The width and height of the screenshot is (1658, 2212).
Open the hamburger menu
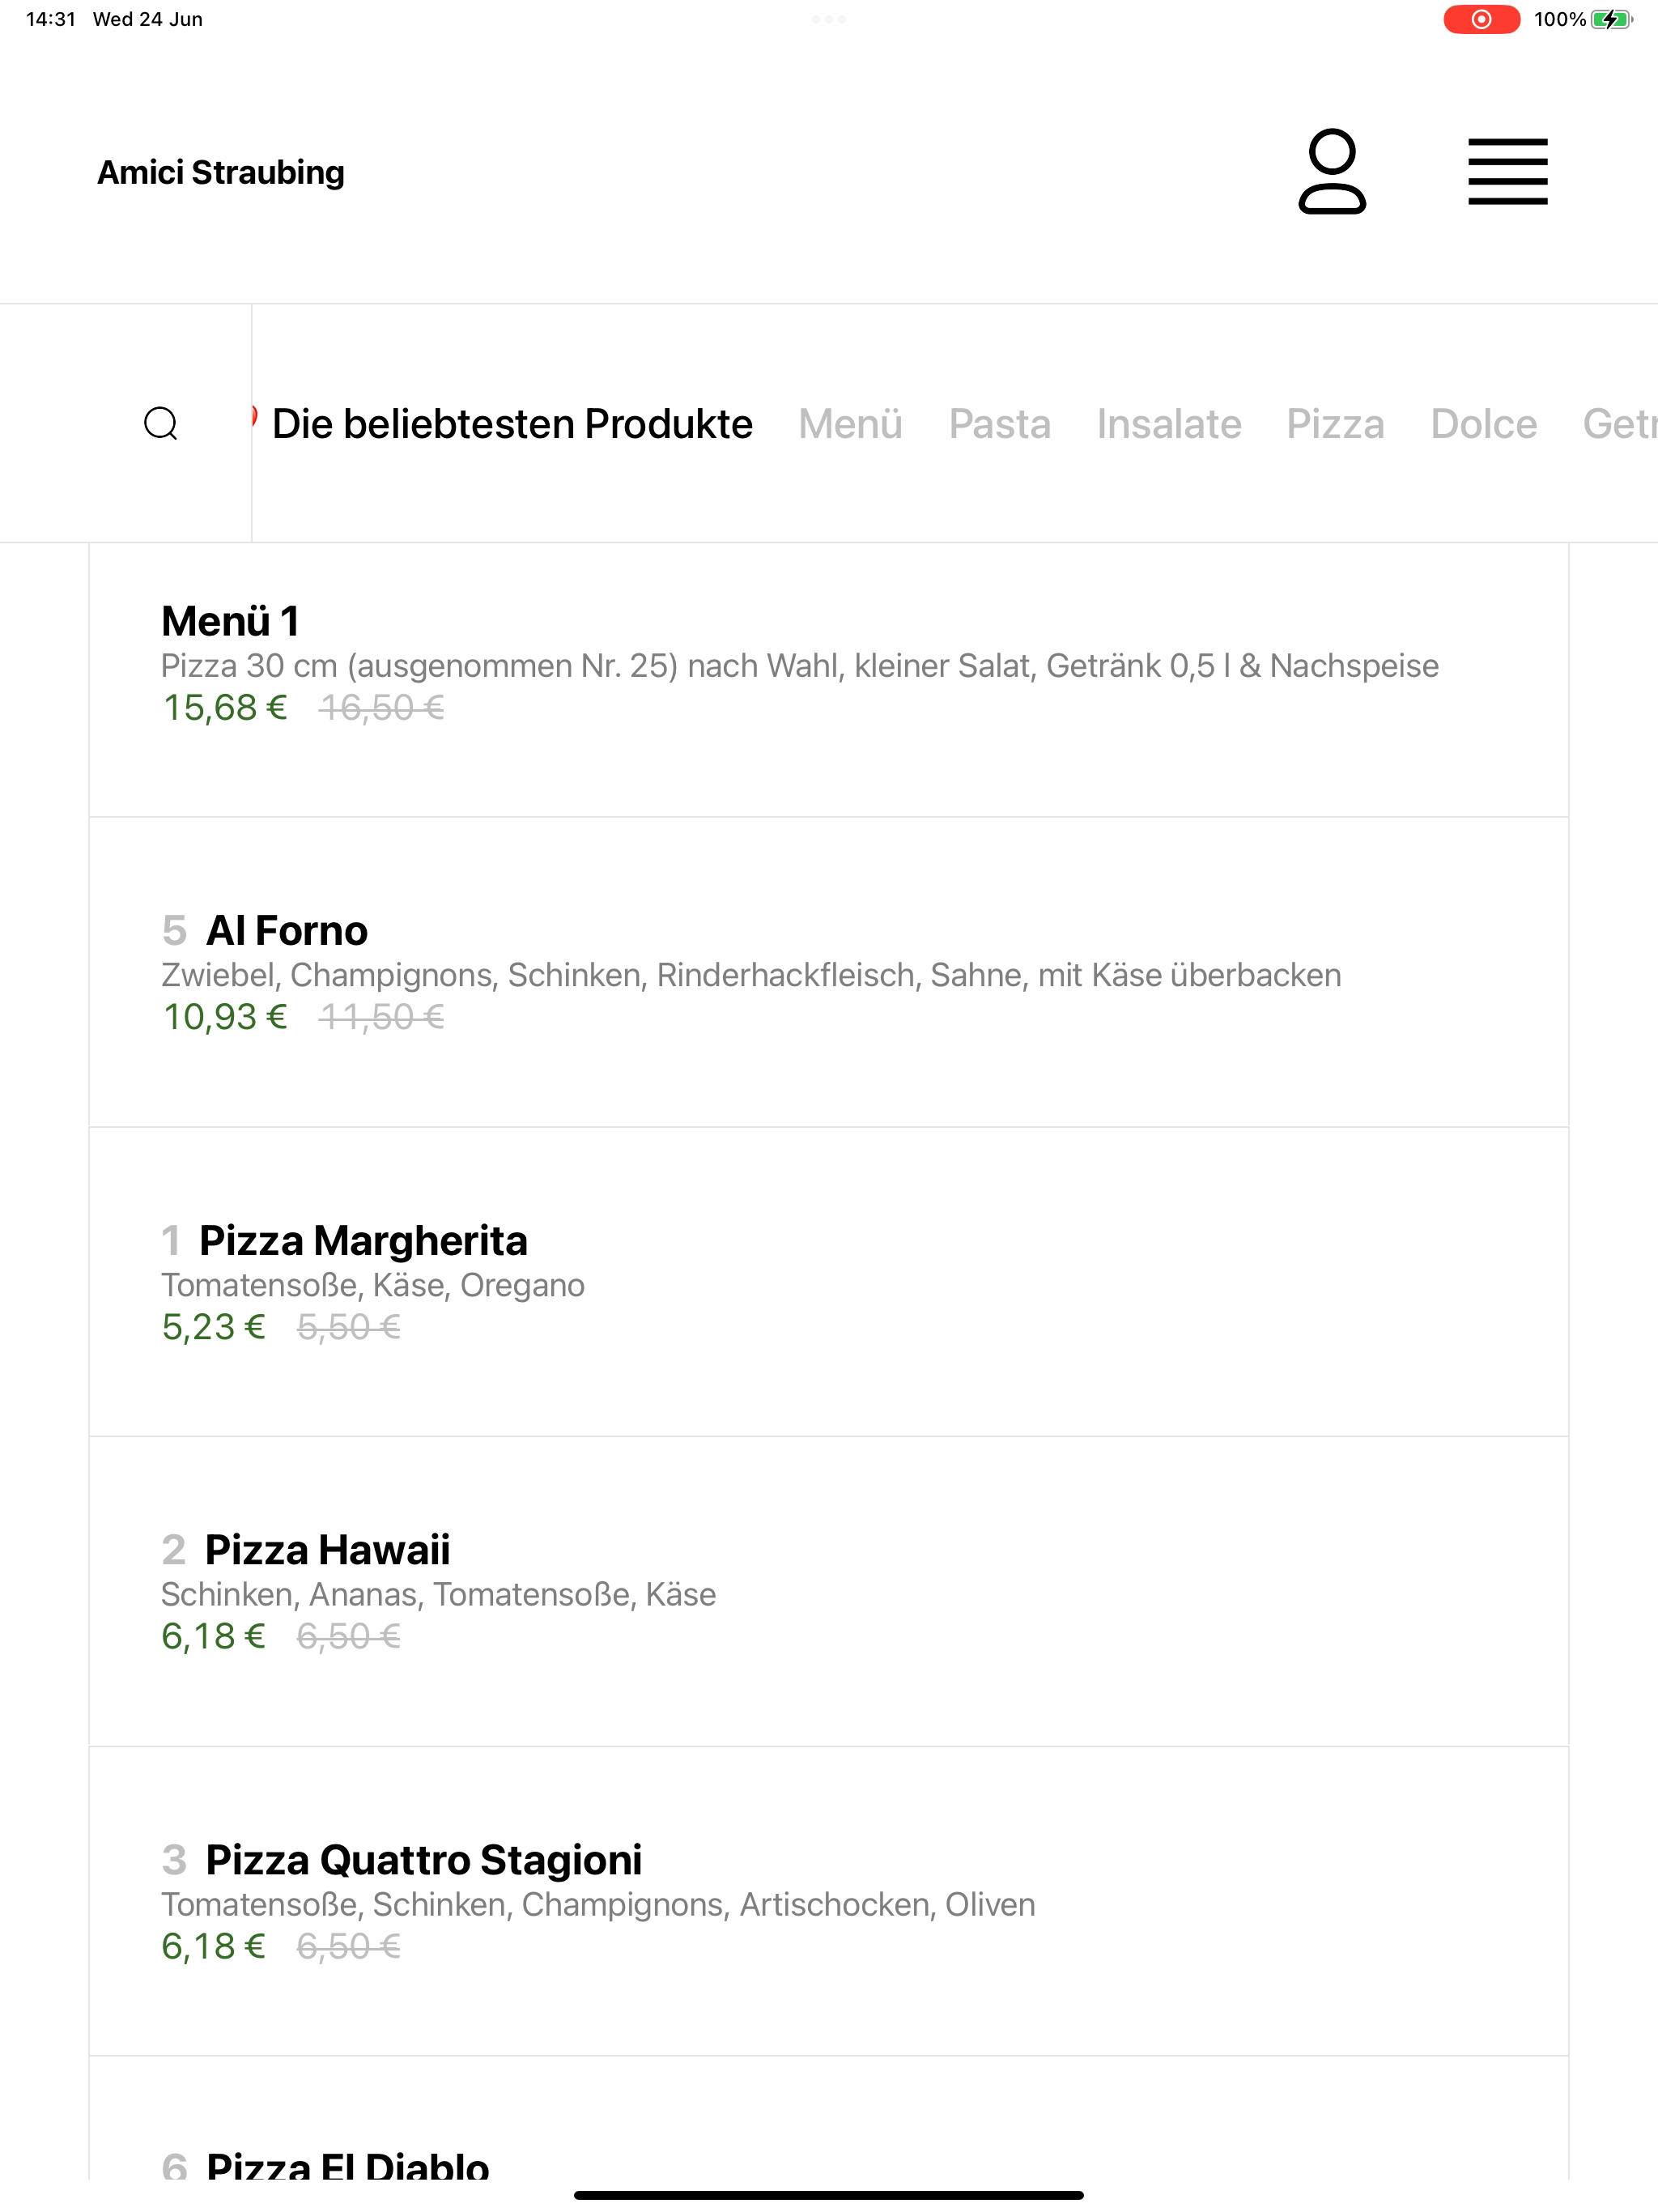(x=1507, y=172)
